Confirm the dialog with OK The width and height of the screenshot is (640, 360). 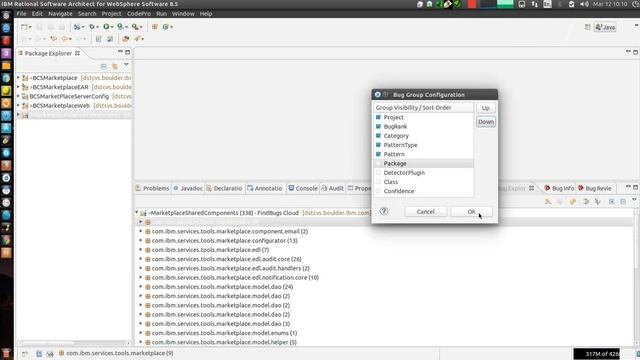point(471,211)
